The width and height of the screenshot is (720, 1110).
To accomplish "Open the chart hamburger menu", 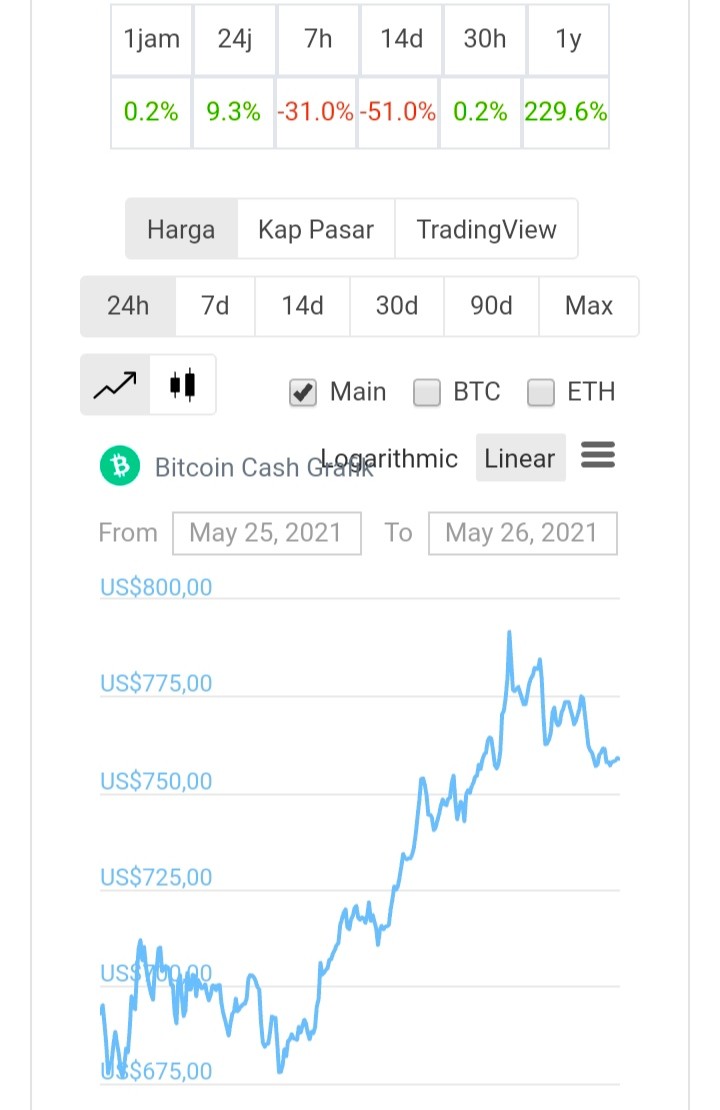I will tap(598, 455).
